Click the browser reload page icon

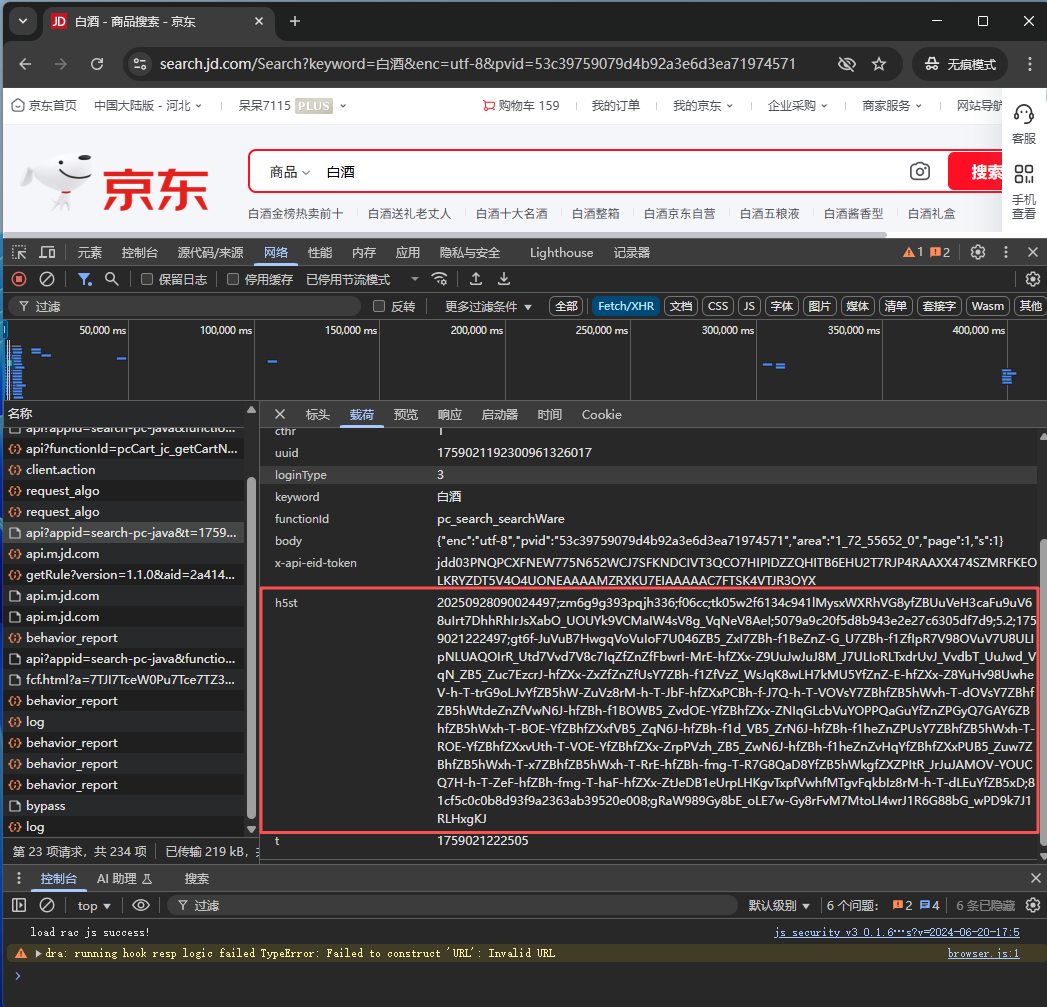click(x=97, y=64)
